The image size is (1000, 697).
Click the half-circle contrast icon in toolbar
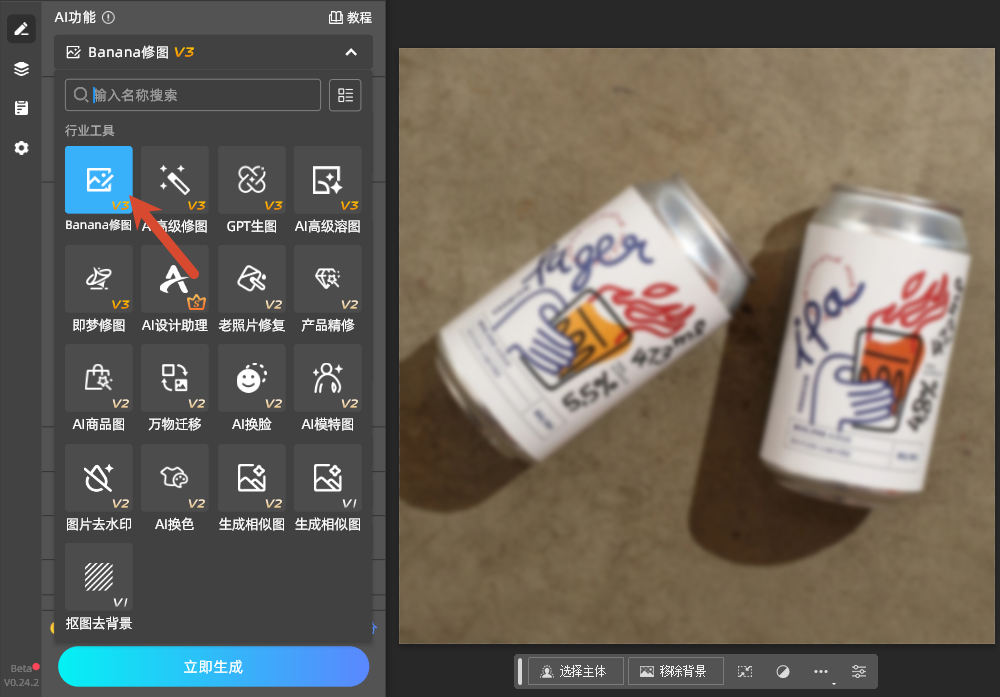click(783, 671)
